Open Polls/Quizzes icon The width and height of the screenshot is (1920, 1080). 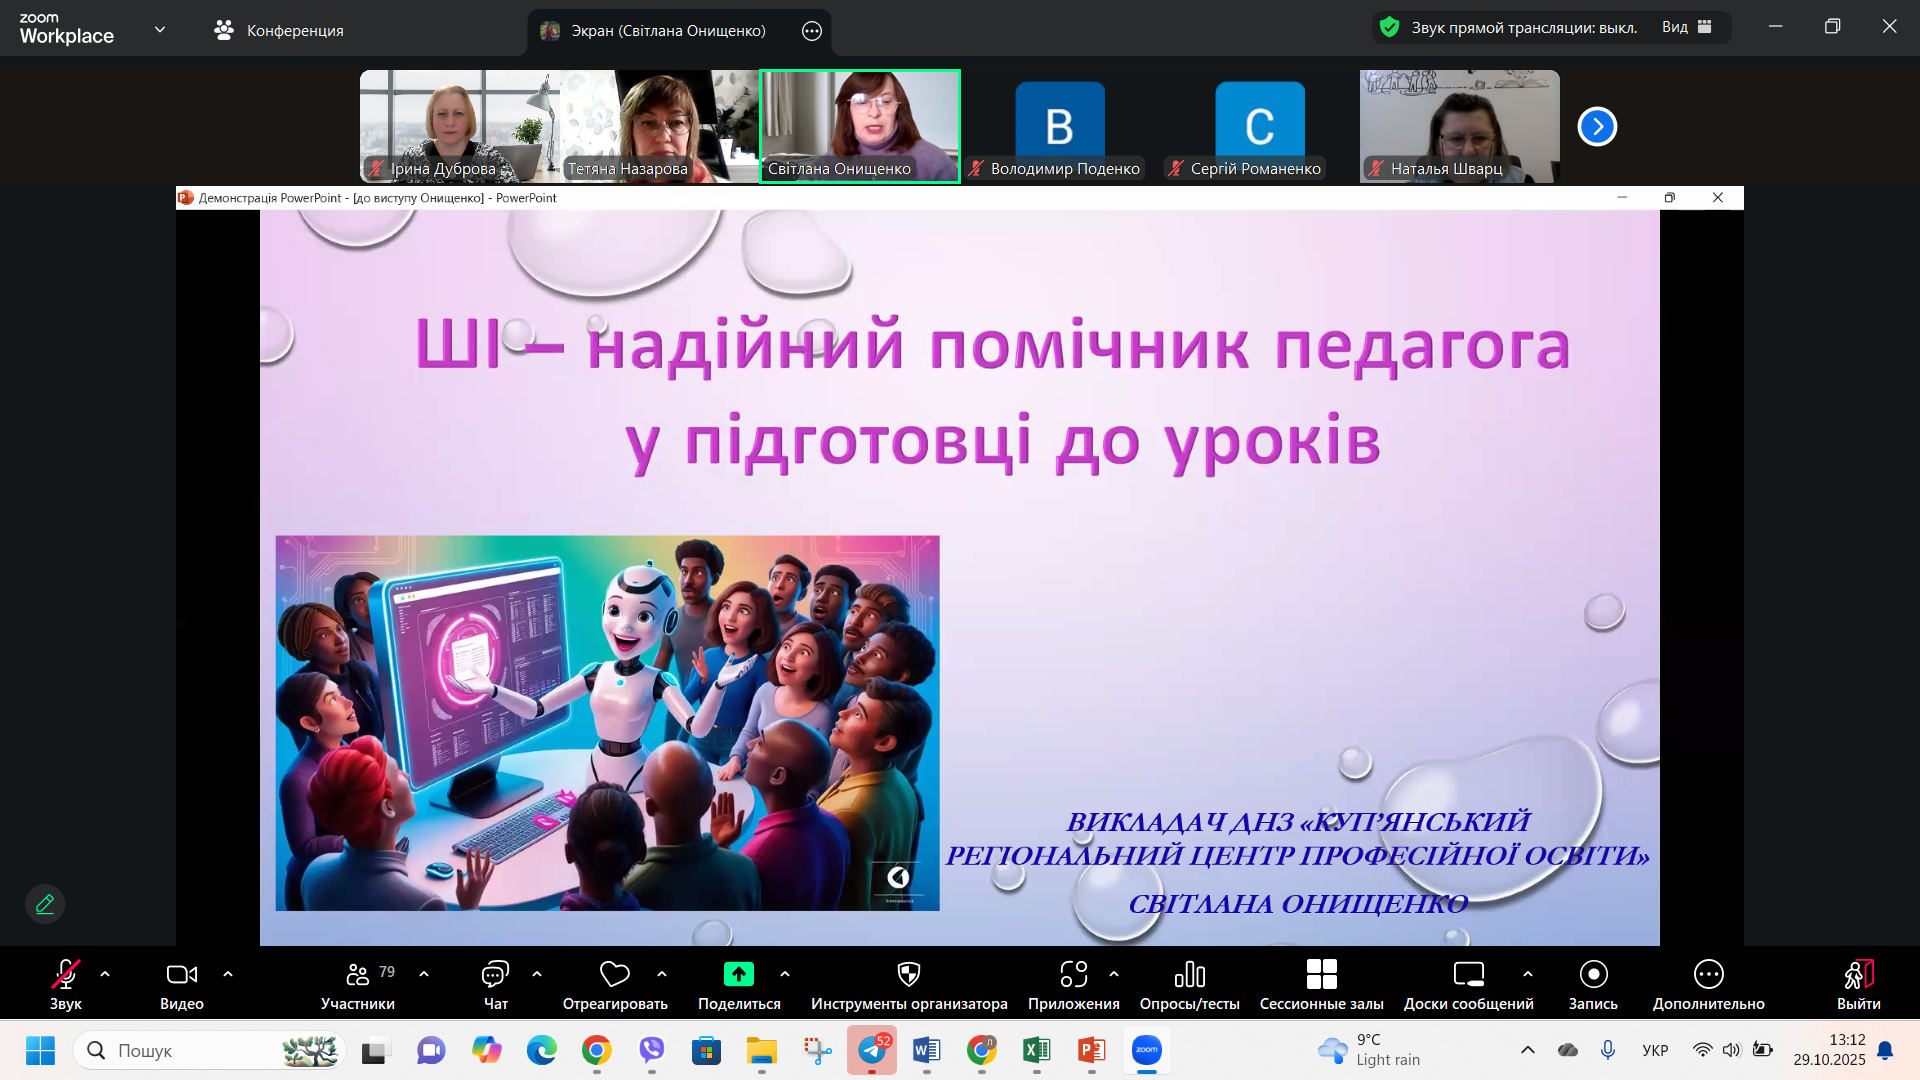click(1189, 974)
